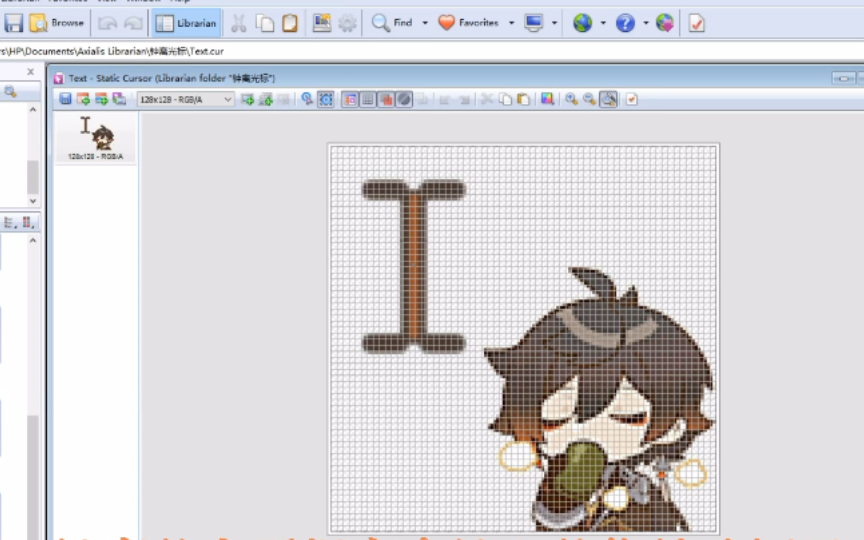Image resolution: width=864 pixels, height=540 pixels.
Task: Click the blue Help question mark icon
Action: [625, 23]
